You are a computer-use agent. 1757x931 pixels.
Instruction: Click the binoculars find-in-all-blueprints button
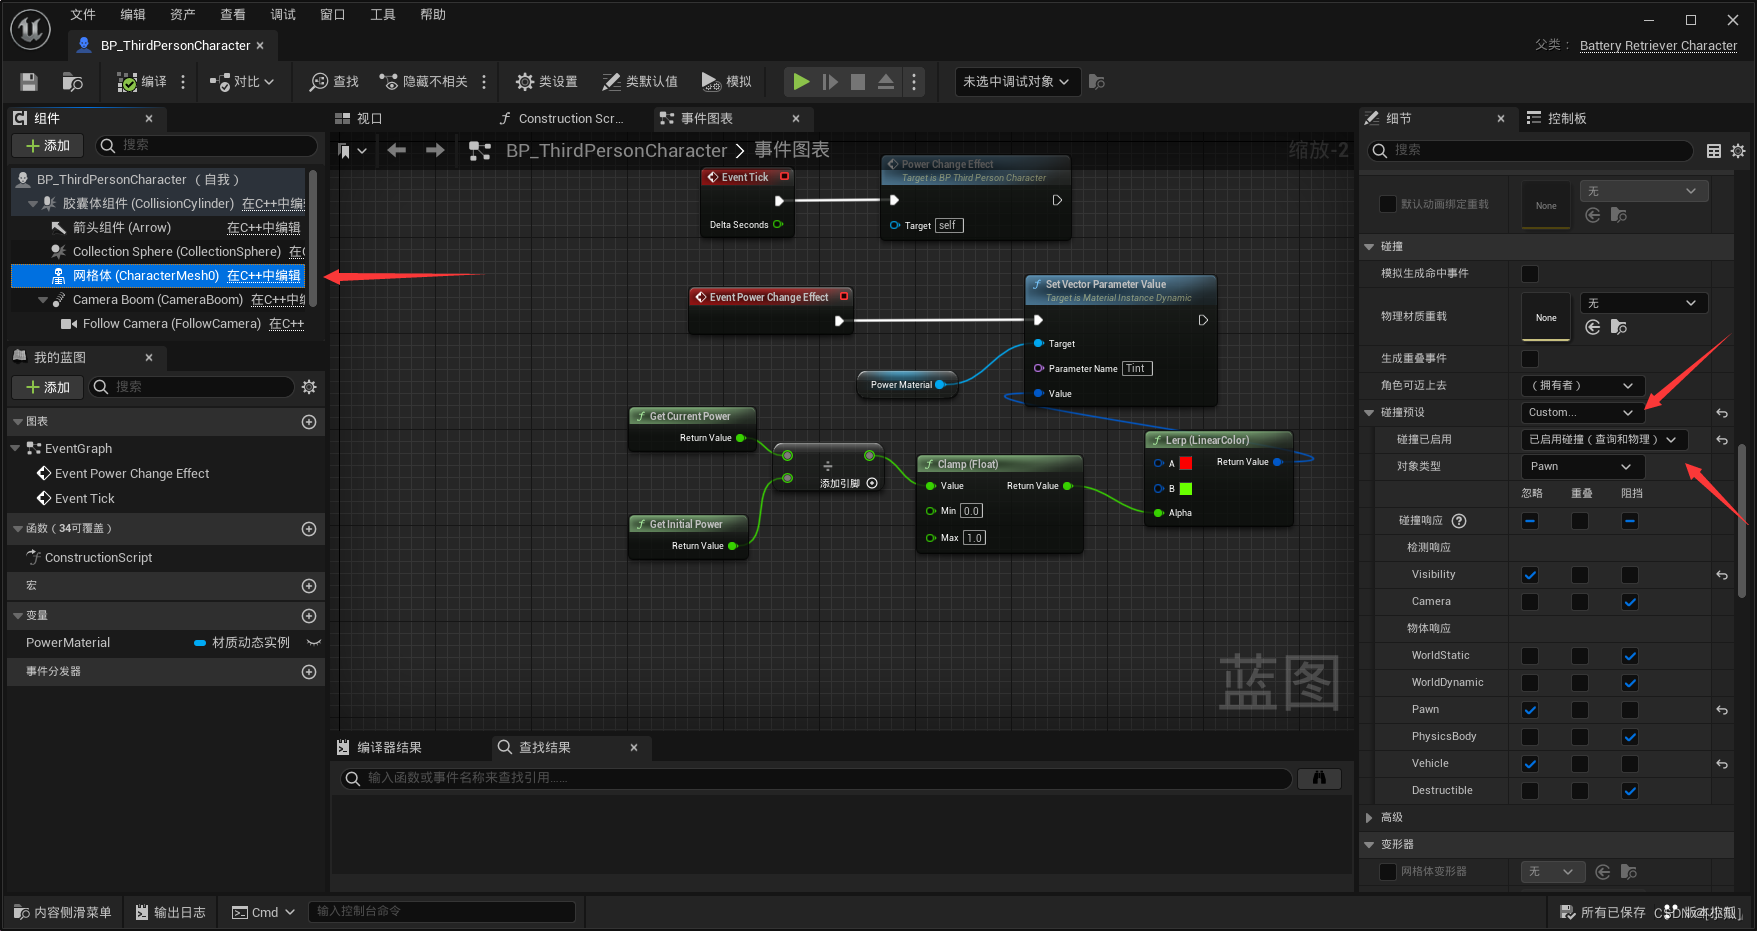(1319, 778)
